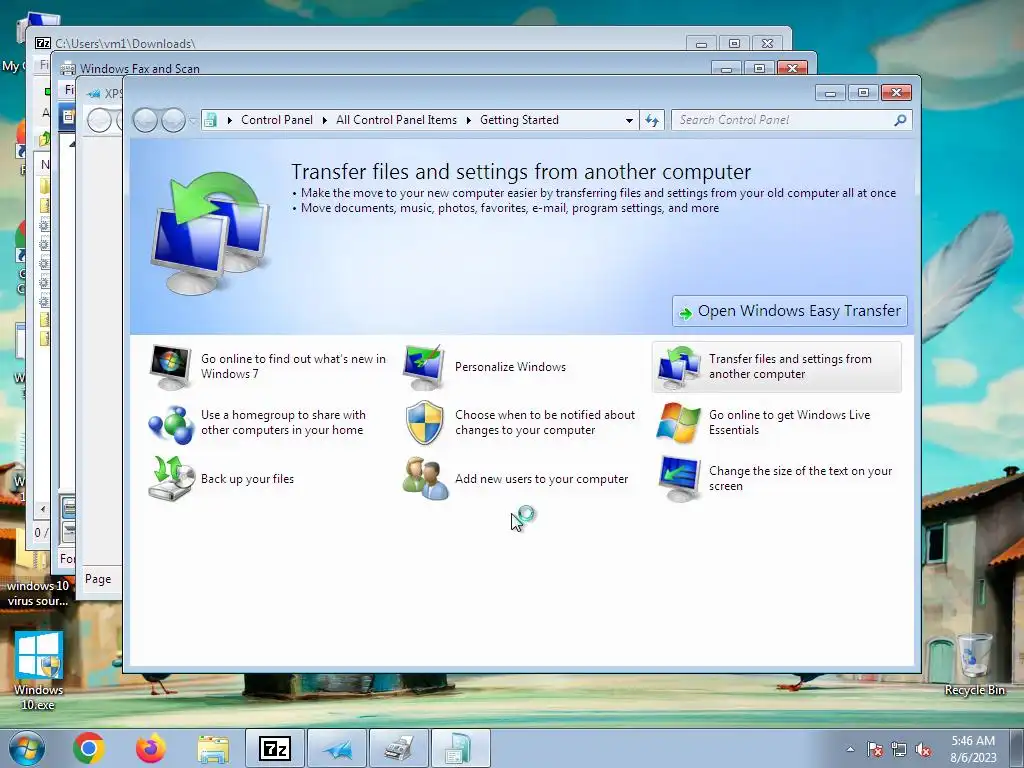The height and width of the screenshot is (768, 1024).
Task: Open the Windows Start button
Action: [x=26, y=748]
